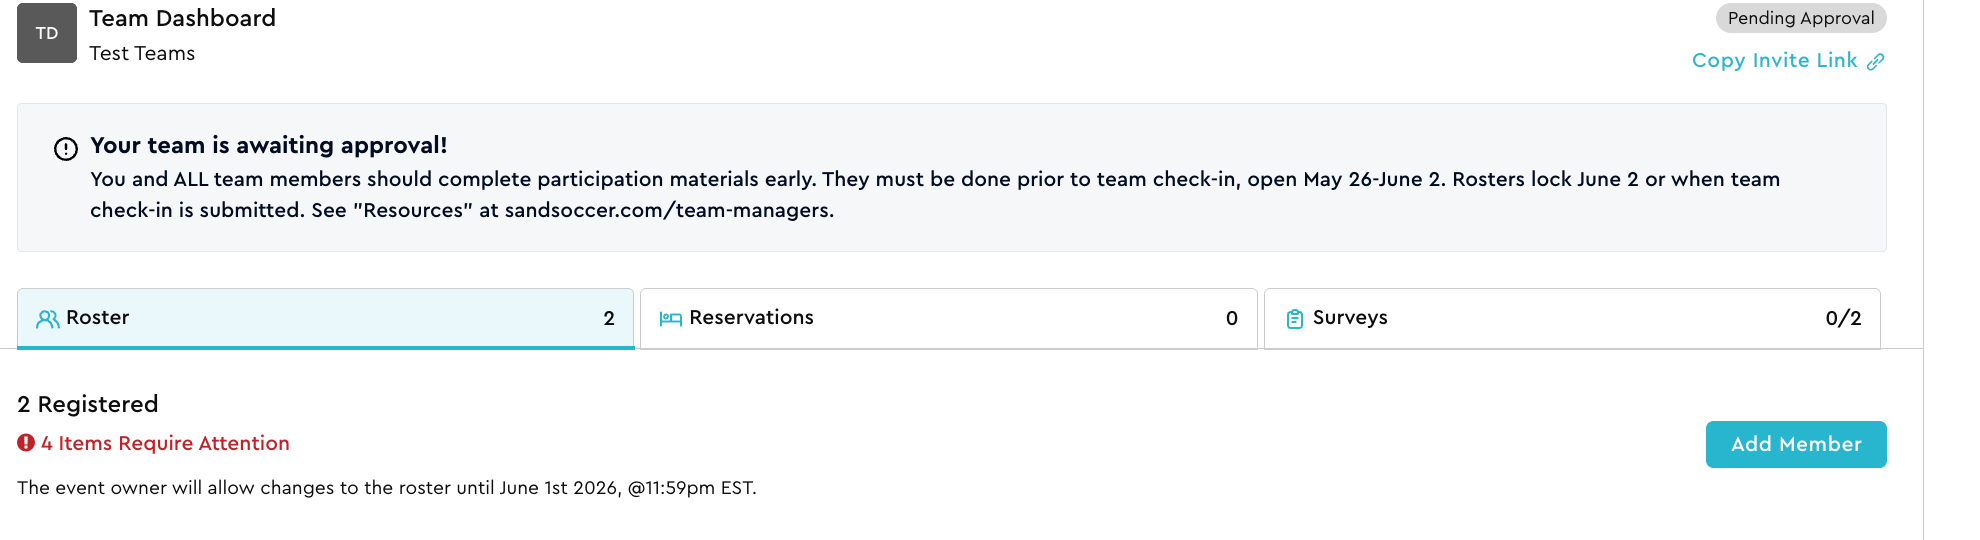This screenshot has width=1980, height=540.
Task: Click the chain-link icon beside Copy Invite Link
Action: [x=1876, y=61]
